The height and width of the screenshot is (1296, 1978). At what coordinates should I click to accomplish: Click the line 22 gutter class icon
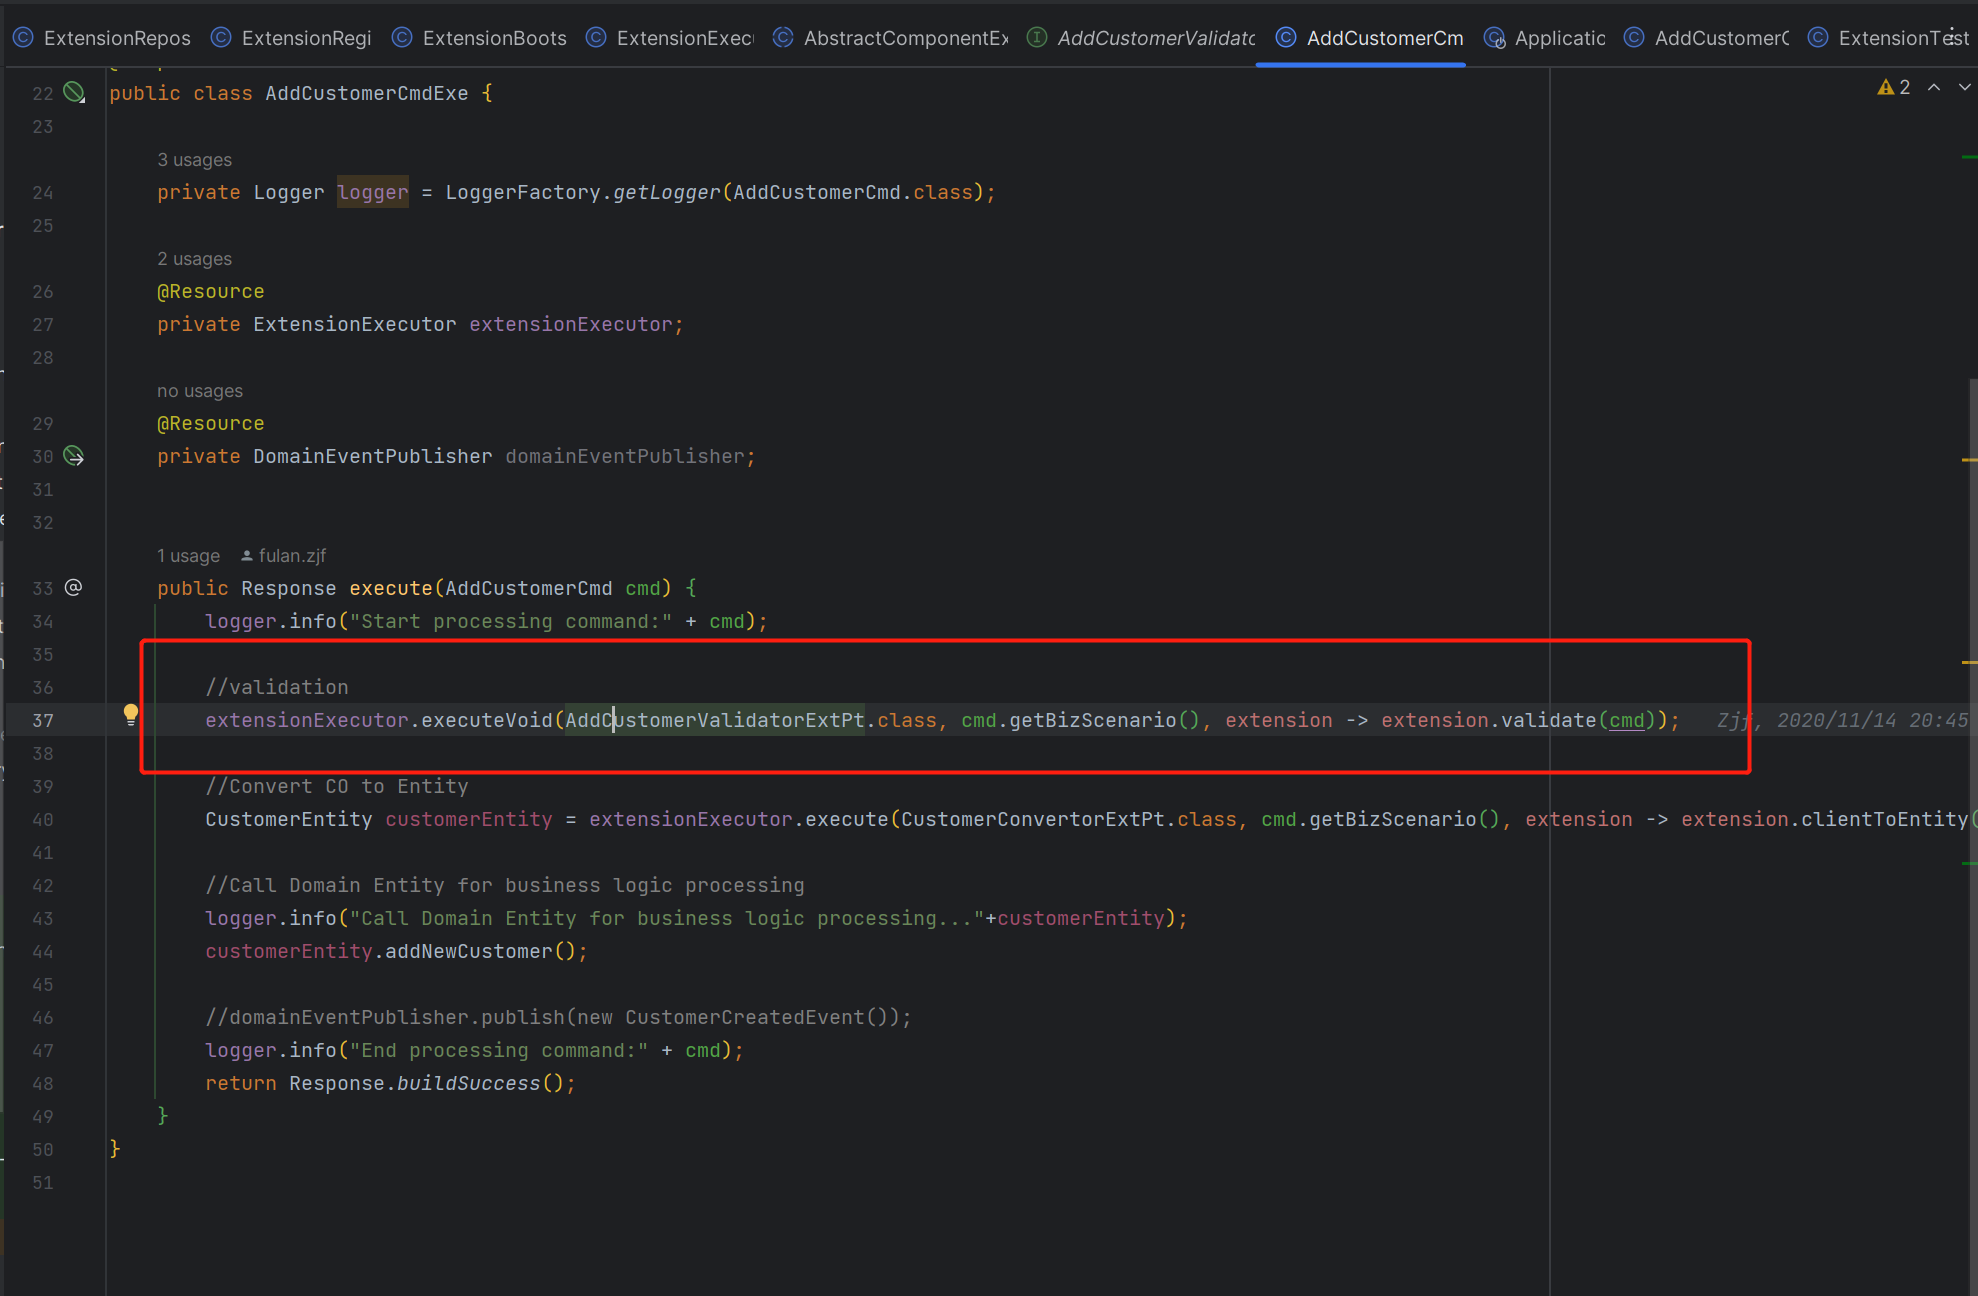pos(74,92)
